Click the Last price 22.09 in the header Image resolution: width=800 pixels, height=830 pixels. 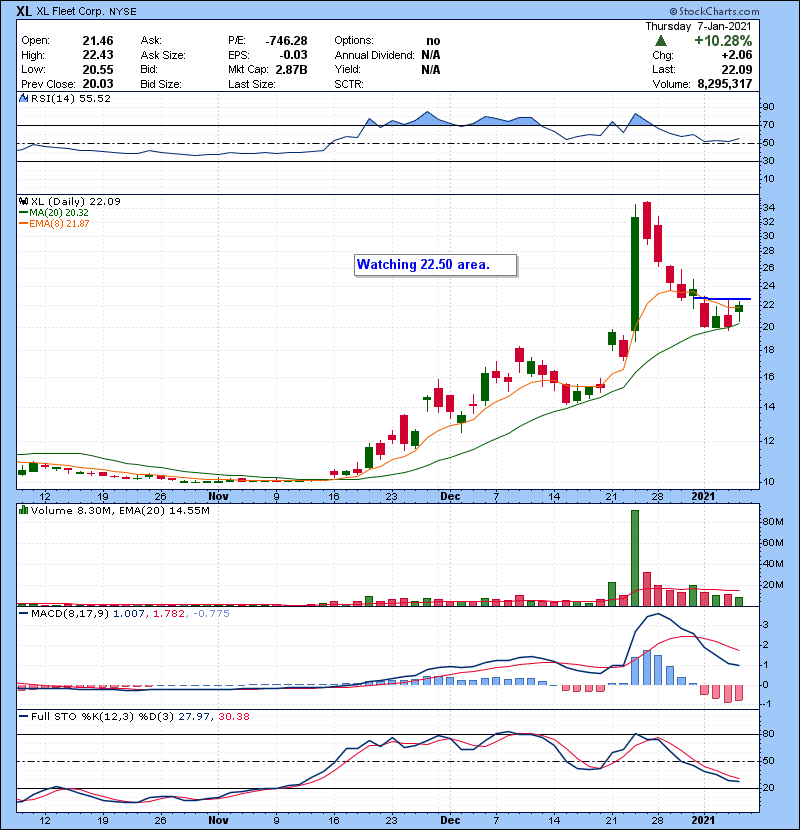click(736, 69)
